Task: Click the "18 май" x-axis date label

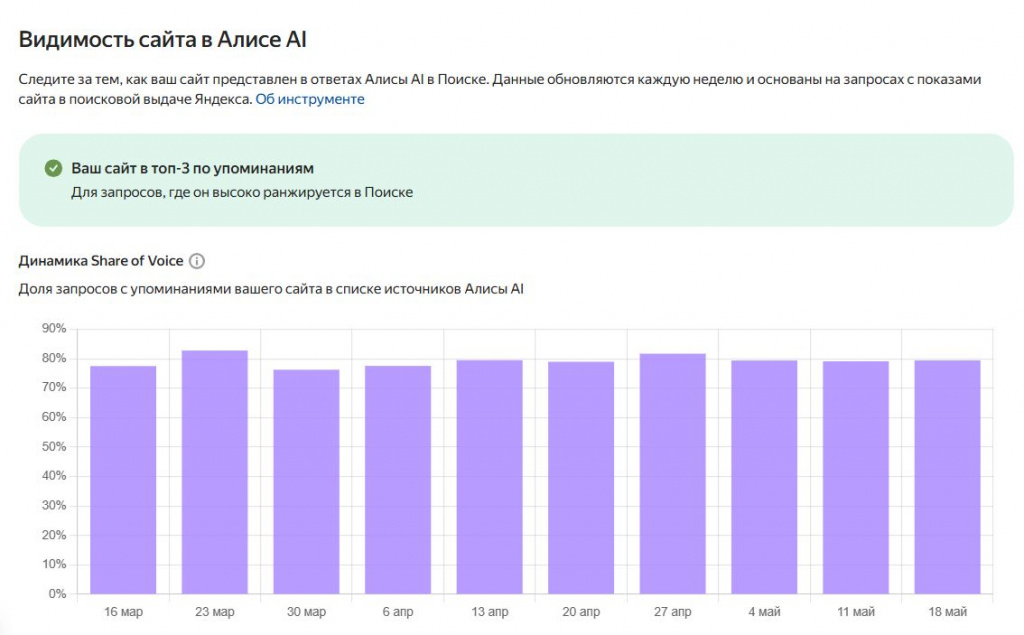Action: coord(948,612)
